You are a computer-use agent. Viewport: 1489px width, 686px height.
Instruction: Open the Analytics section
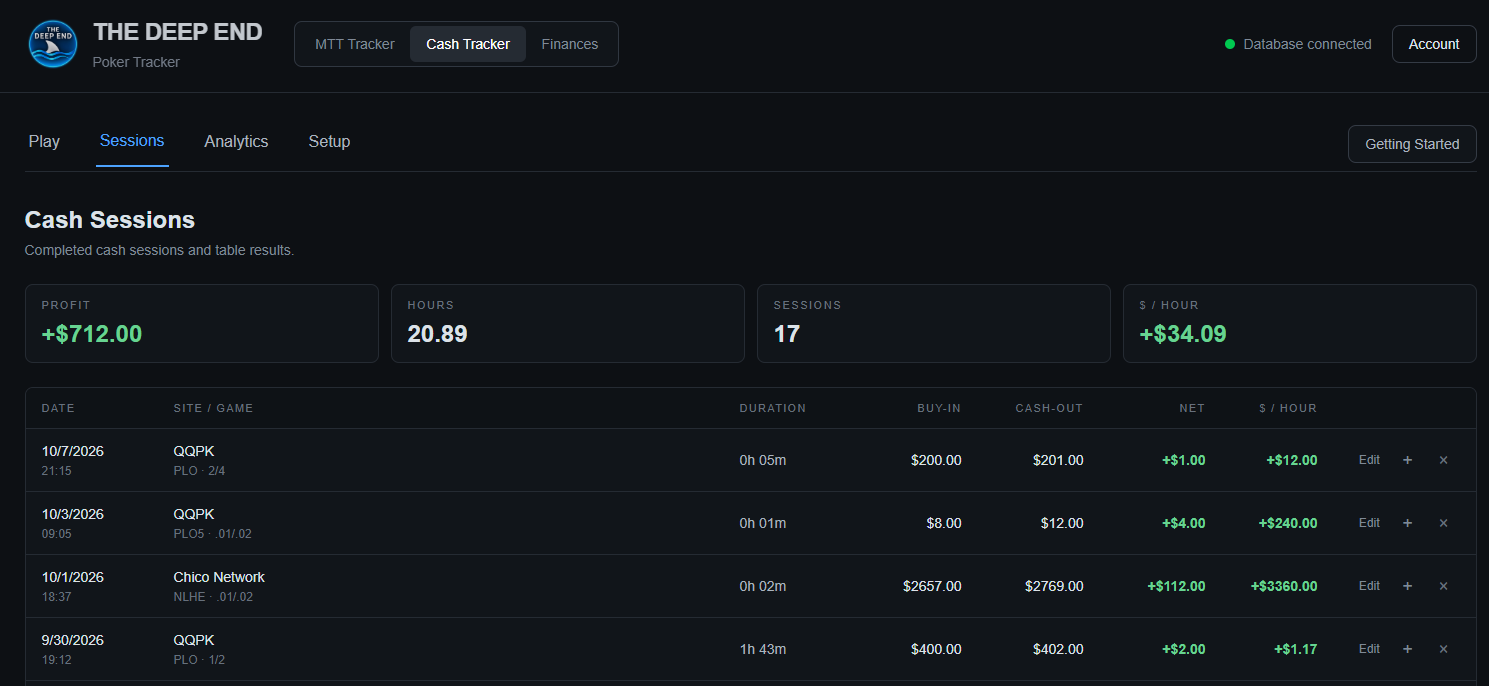pos(236,141)
